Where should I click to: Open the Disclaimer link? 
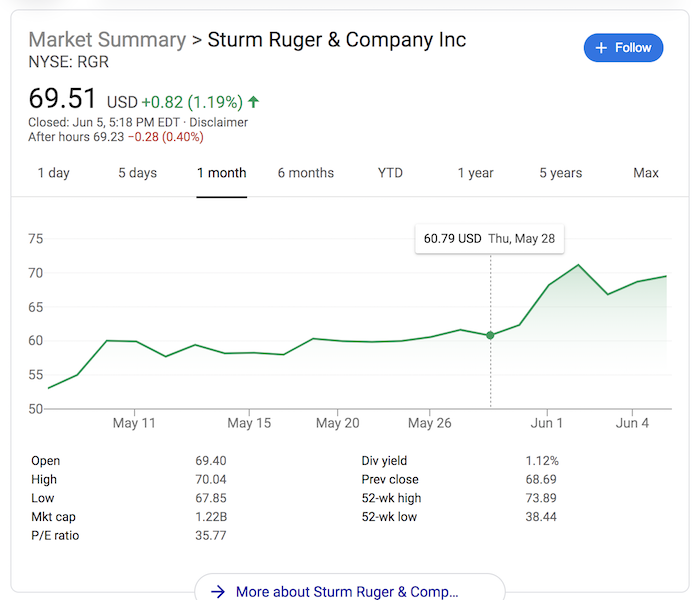(x=218, y=122)
